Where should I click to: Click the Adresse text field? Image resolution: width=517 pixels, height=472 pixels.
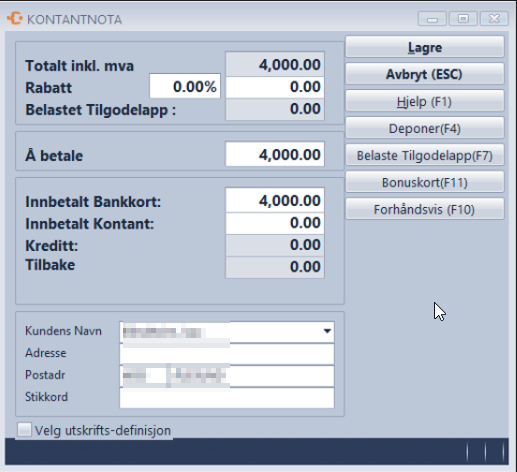coord(227,354)
